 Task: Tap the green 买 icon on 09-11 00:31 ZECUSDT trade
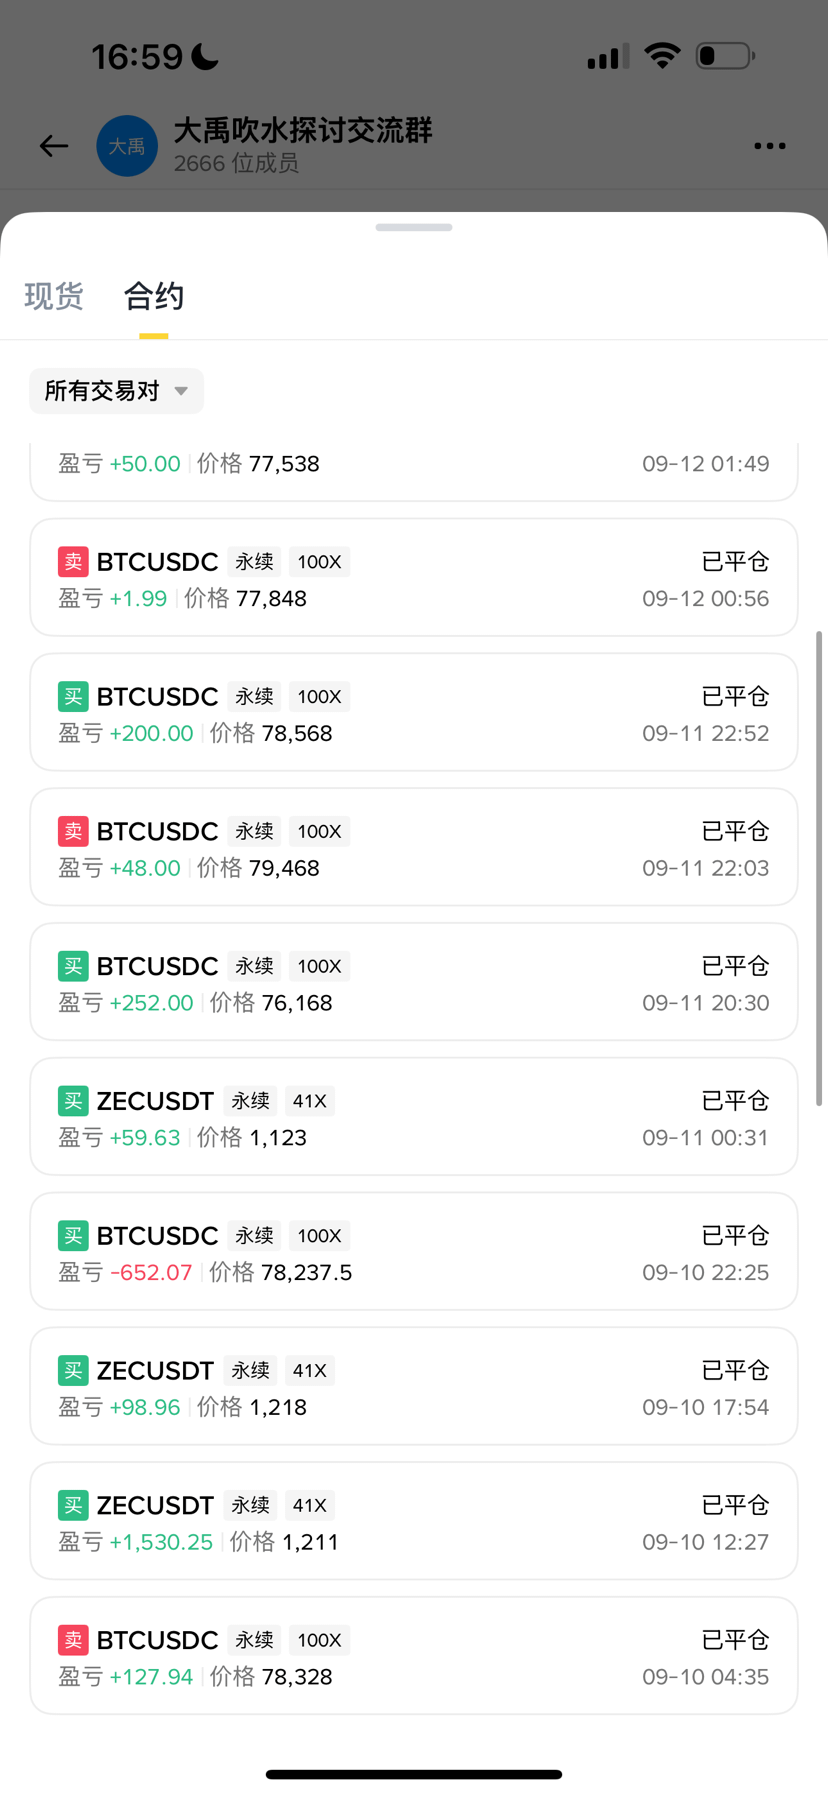click(73, 1101)
